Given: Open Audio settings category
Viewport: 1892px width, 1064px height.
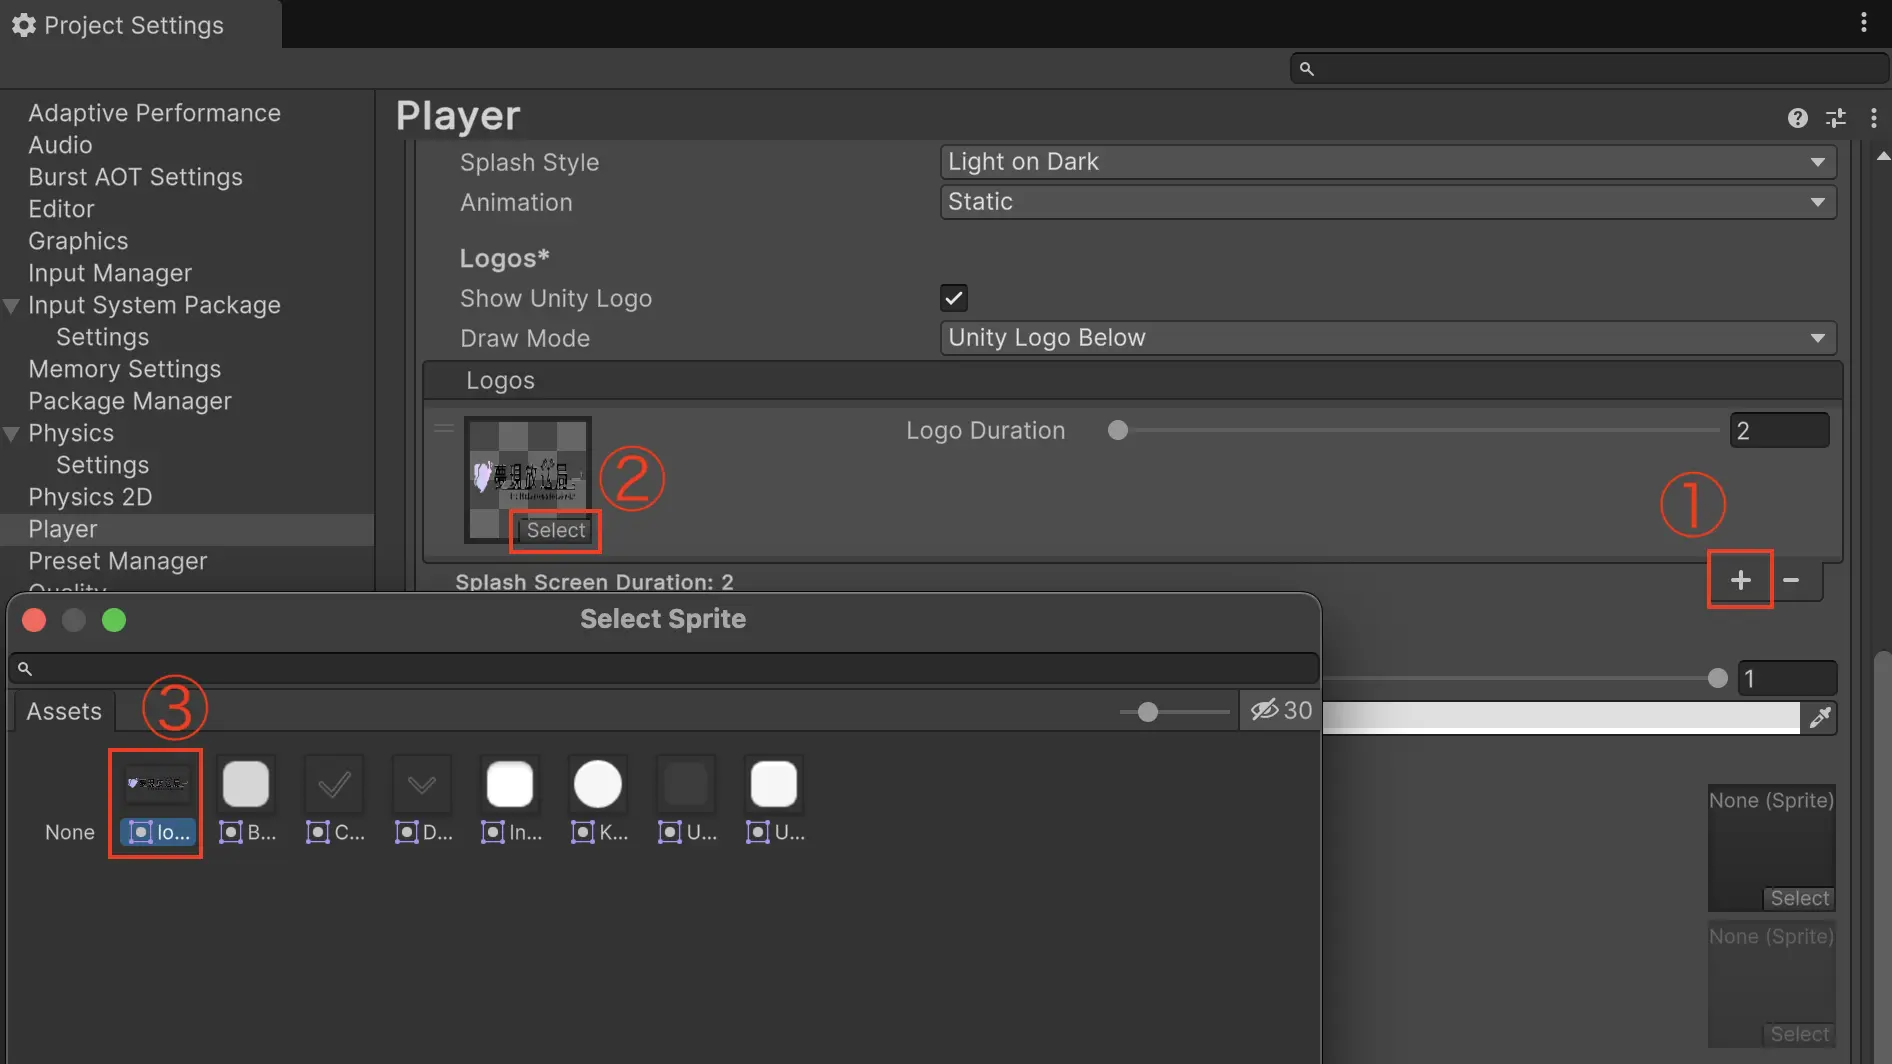Looking at the screenshot, I should 60,145.
